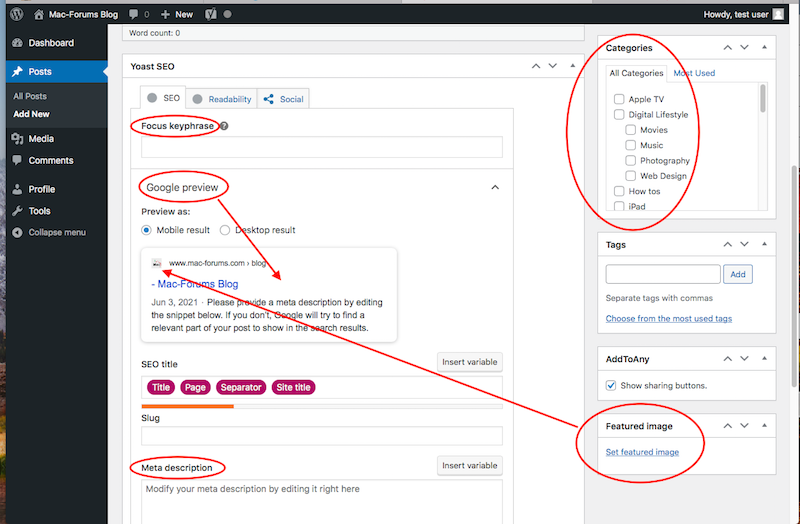The width and height of the screenshot is (800, 524).
Task: Toggle the AddToAny panel triangle
Action: tap(764, 358)
